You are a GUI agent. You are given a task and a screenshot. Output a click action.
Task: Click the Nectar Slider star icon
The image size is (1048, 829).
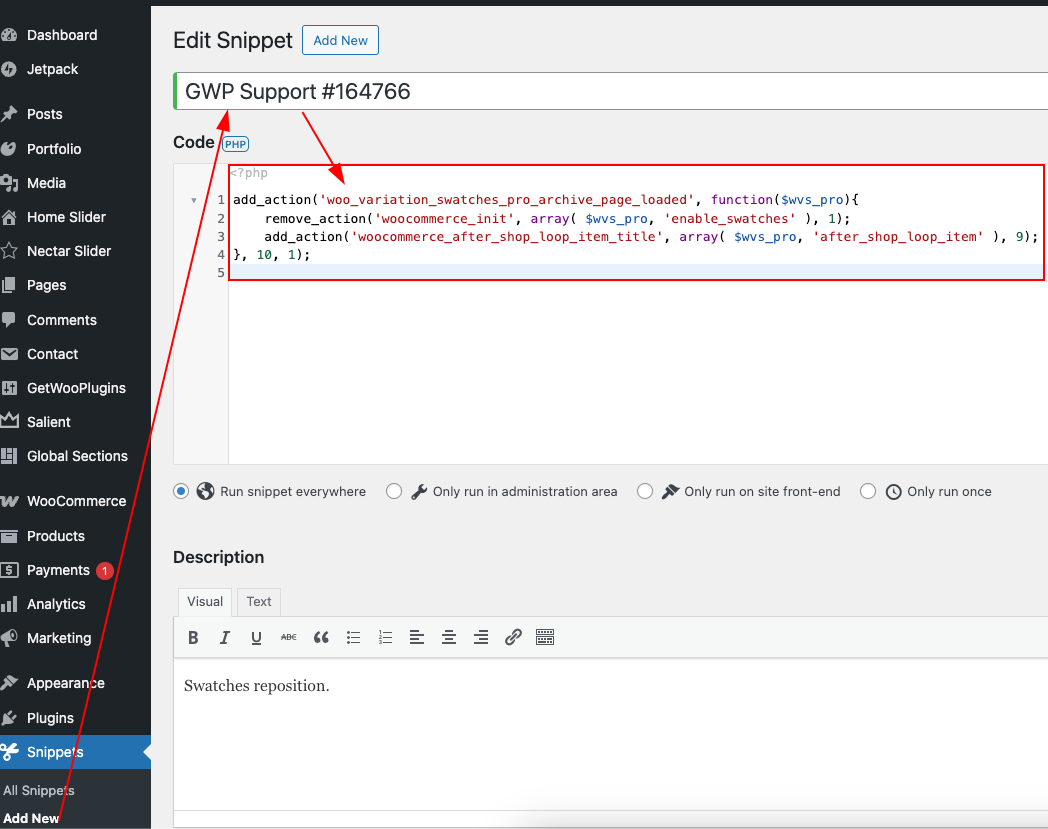[9, 251]
